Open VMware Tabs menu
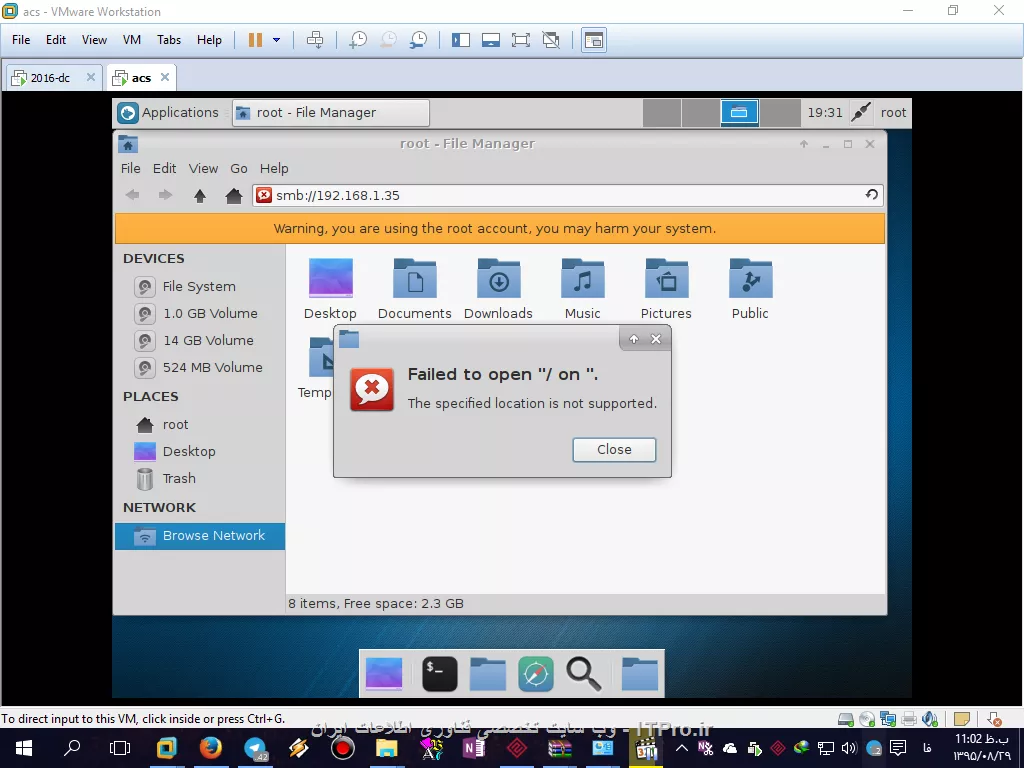The height and width of the screenshot is (768, 1024). (x=168, y=40)
